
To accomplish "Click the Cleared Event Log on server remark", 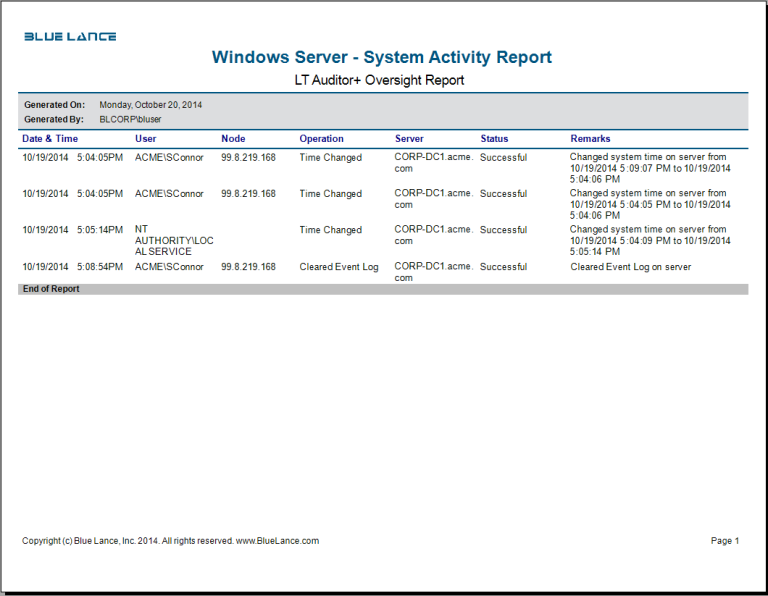I will pyautogui.click(x=631, y=267).
